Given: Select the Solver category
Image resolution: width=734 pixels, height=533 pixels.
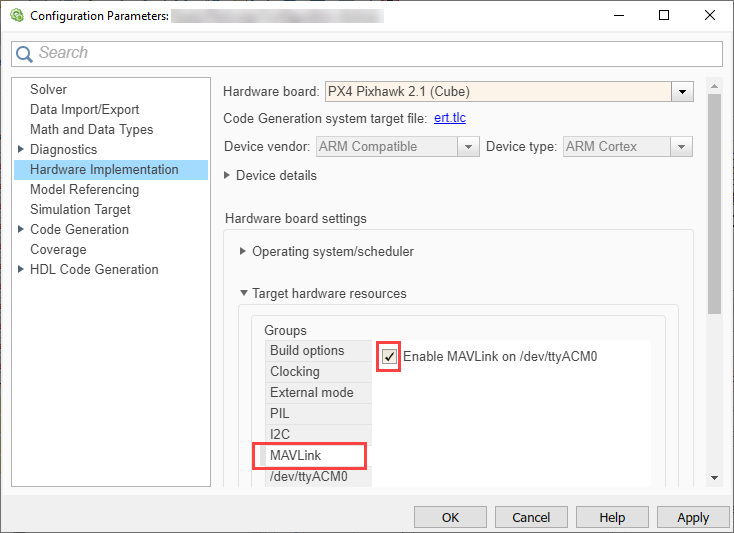Looking at the screenshot, I should click(x=48, y=90).
